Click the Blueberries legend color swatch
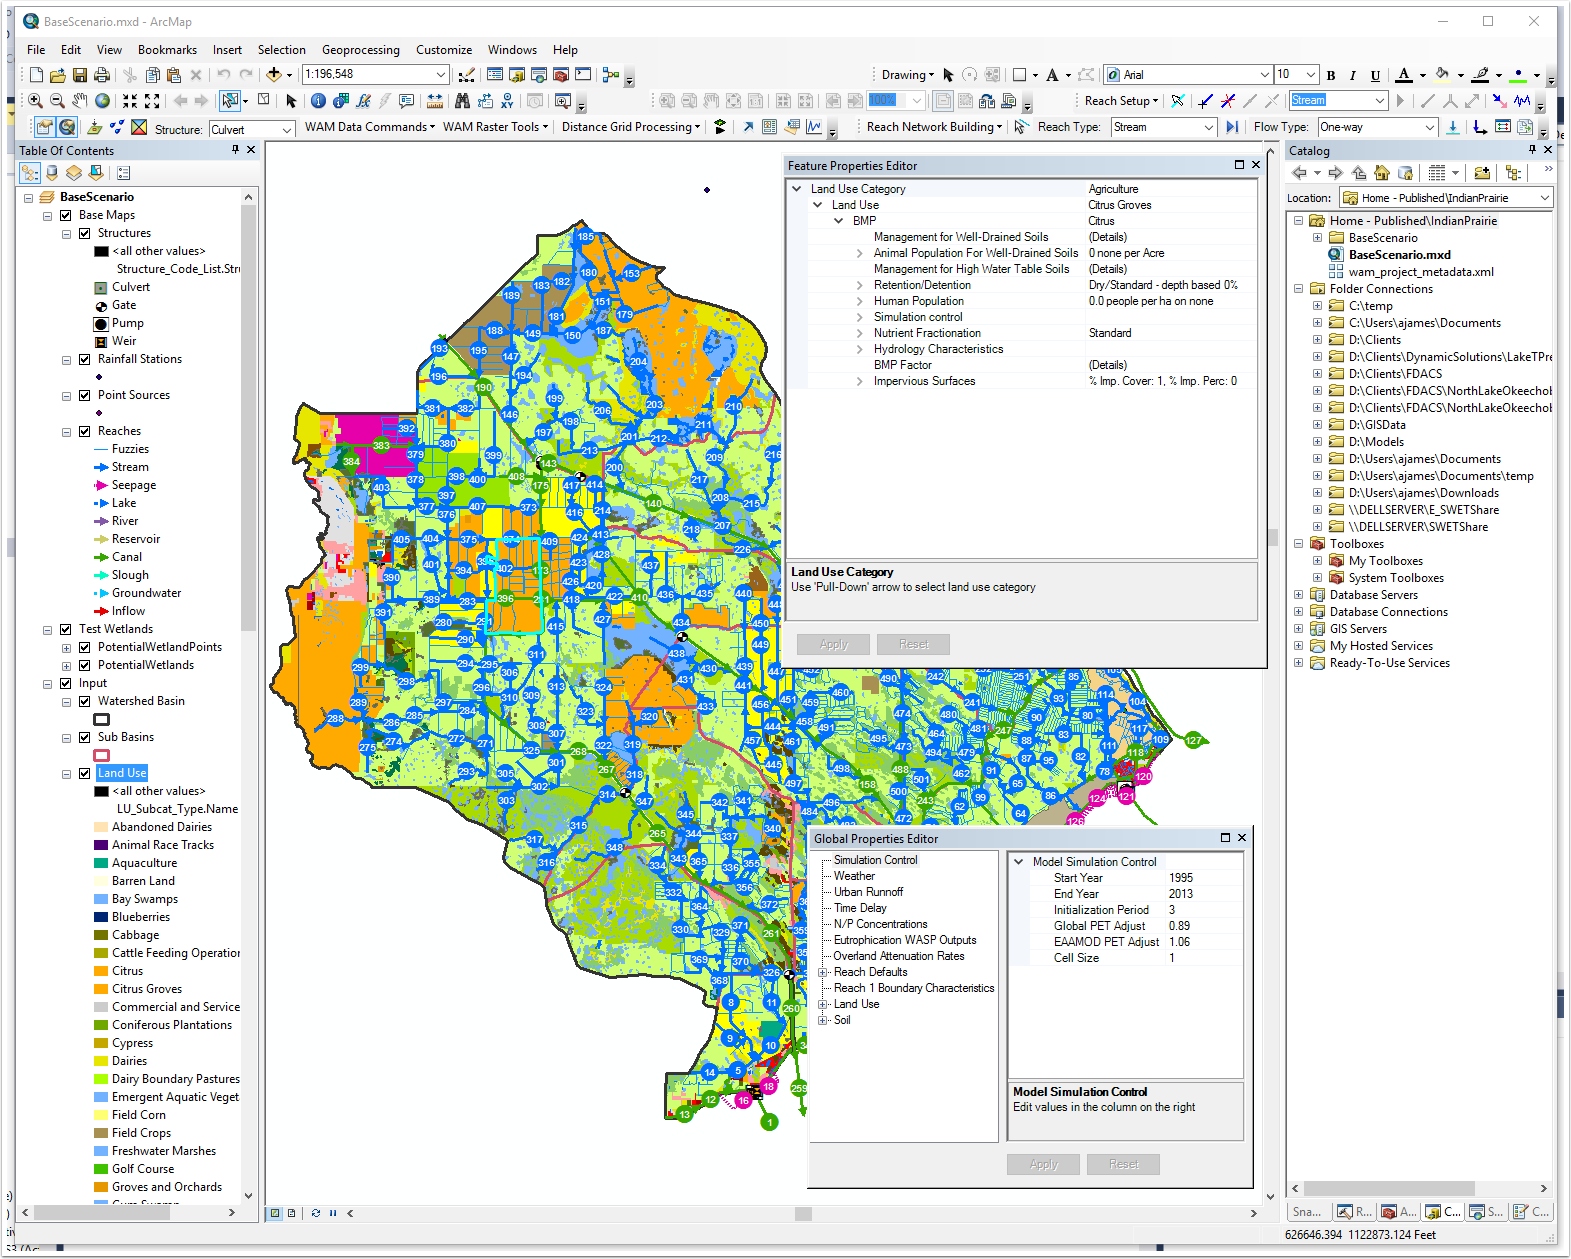The width and height of the screenshot is (1571, 1259). point(101,917)
